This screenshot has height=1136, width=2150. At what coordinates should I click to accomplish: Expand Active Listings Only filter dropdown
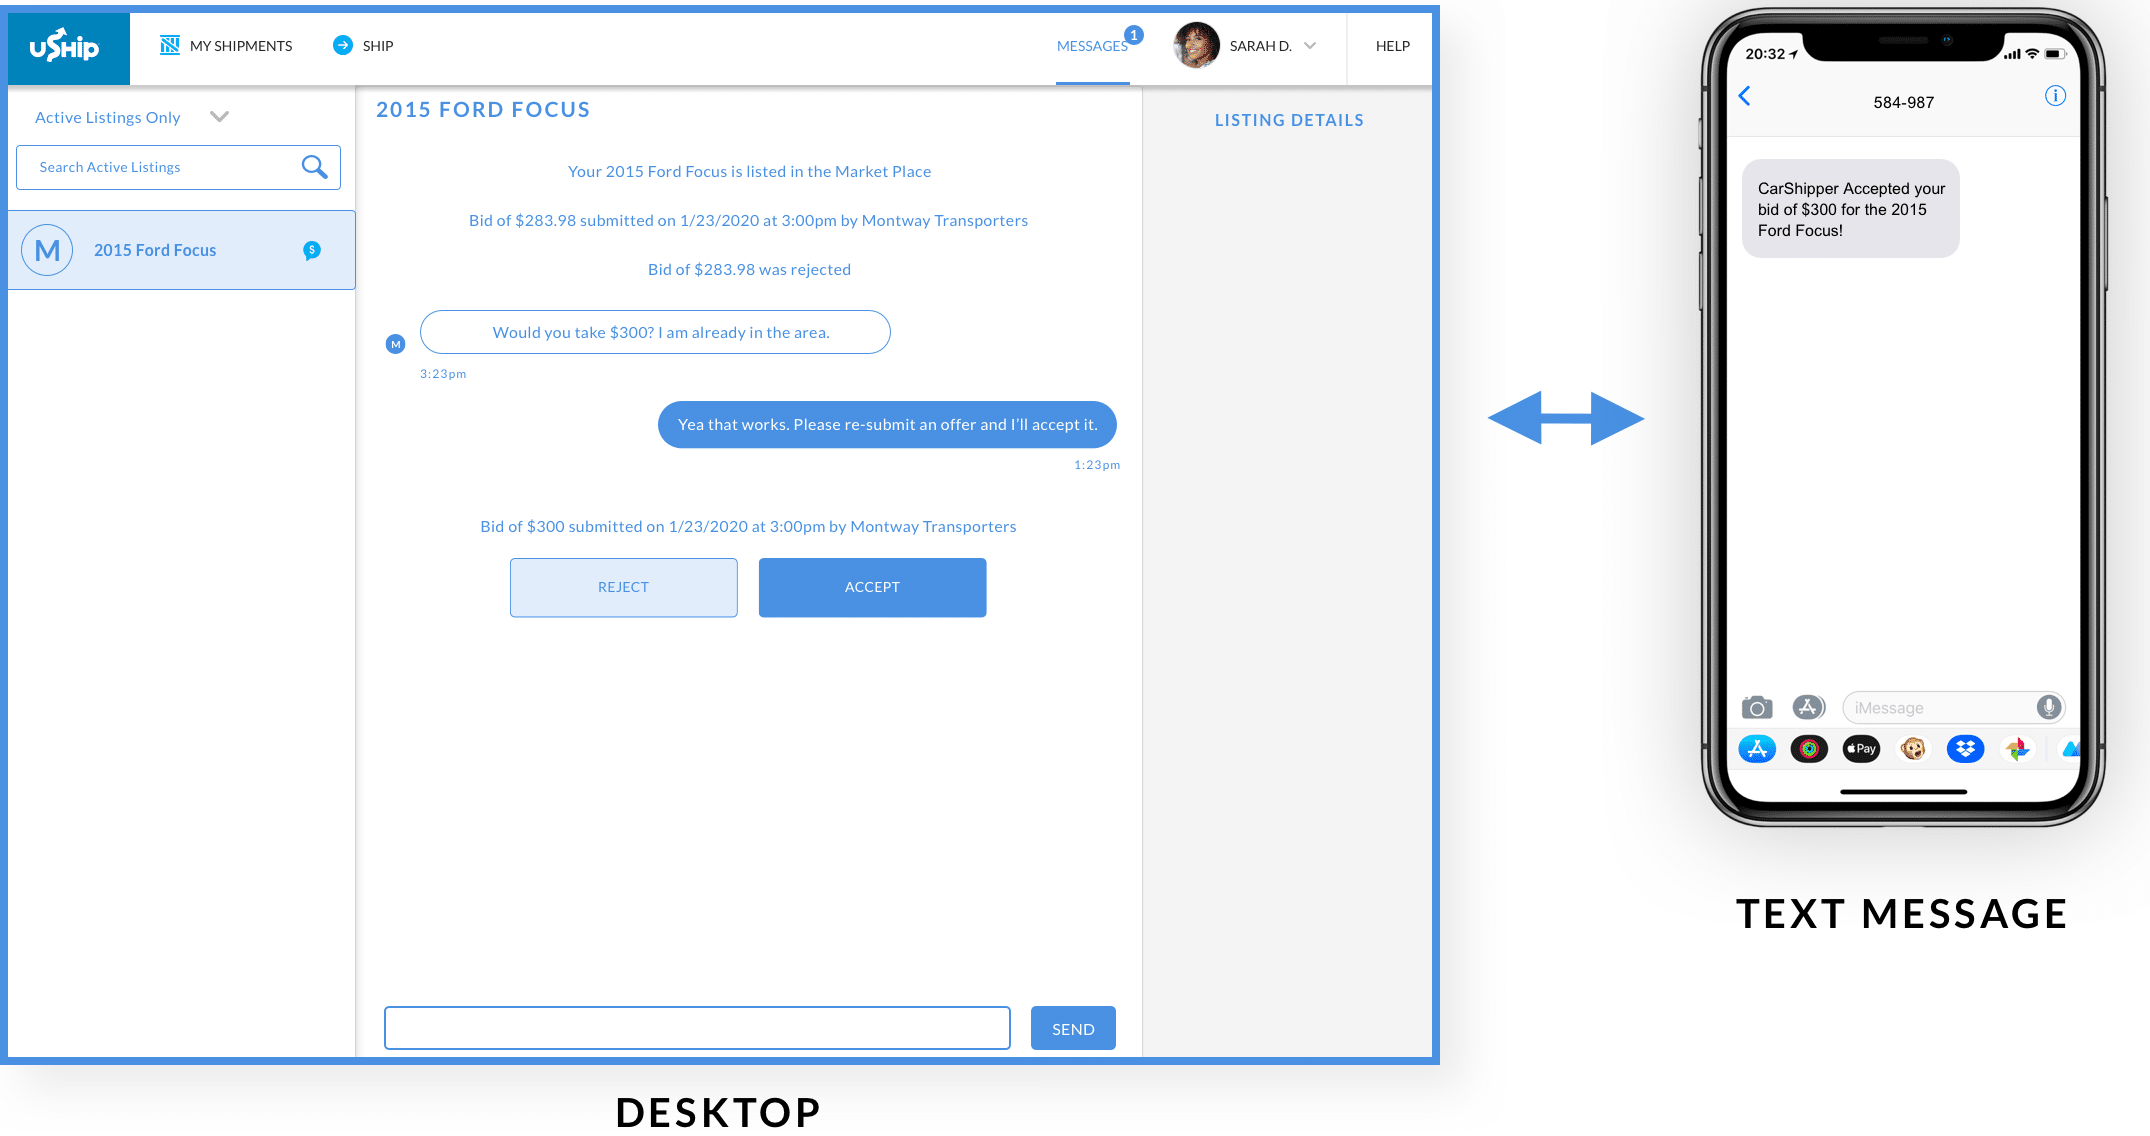click(220, 117)
